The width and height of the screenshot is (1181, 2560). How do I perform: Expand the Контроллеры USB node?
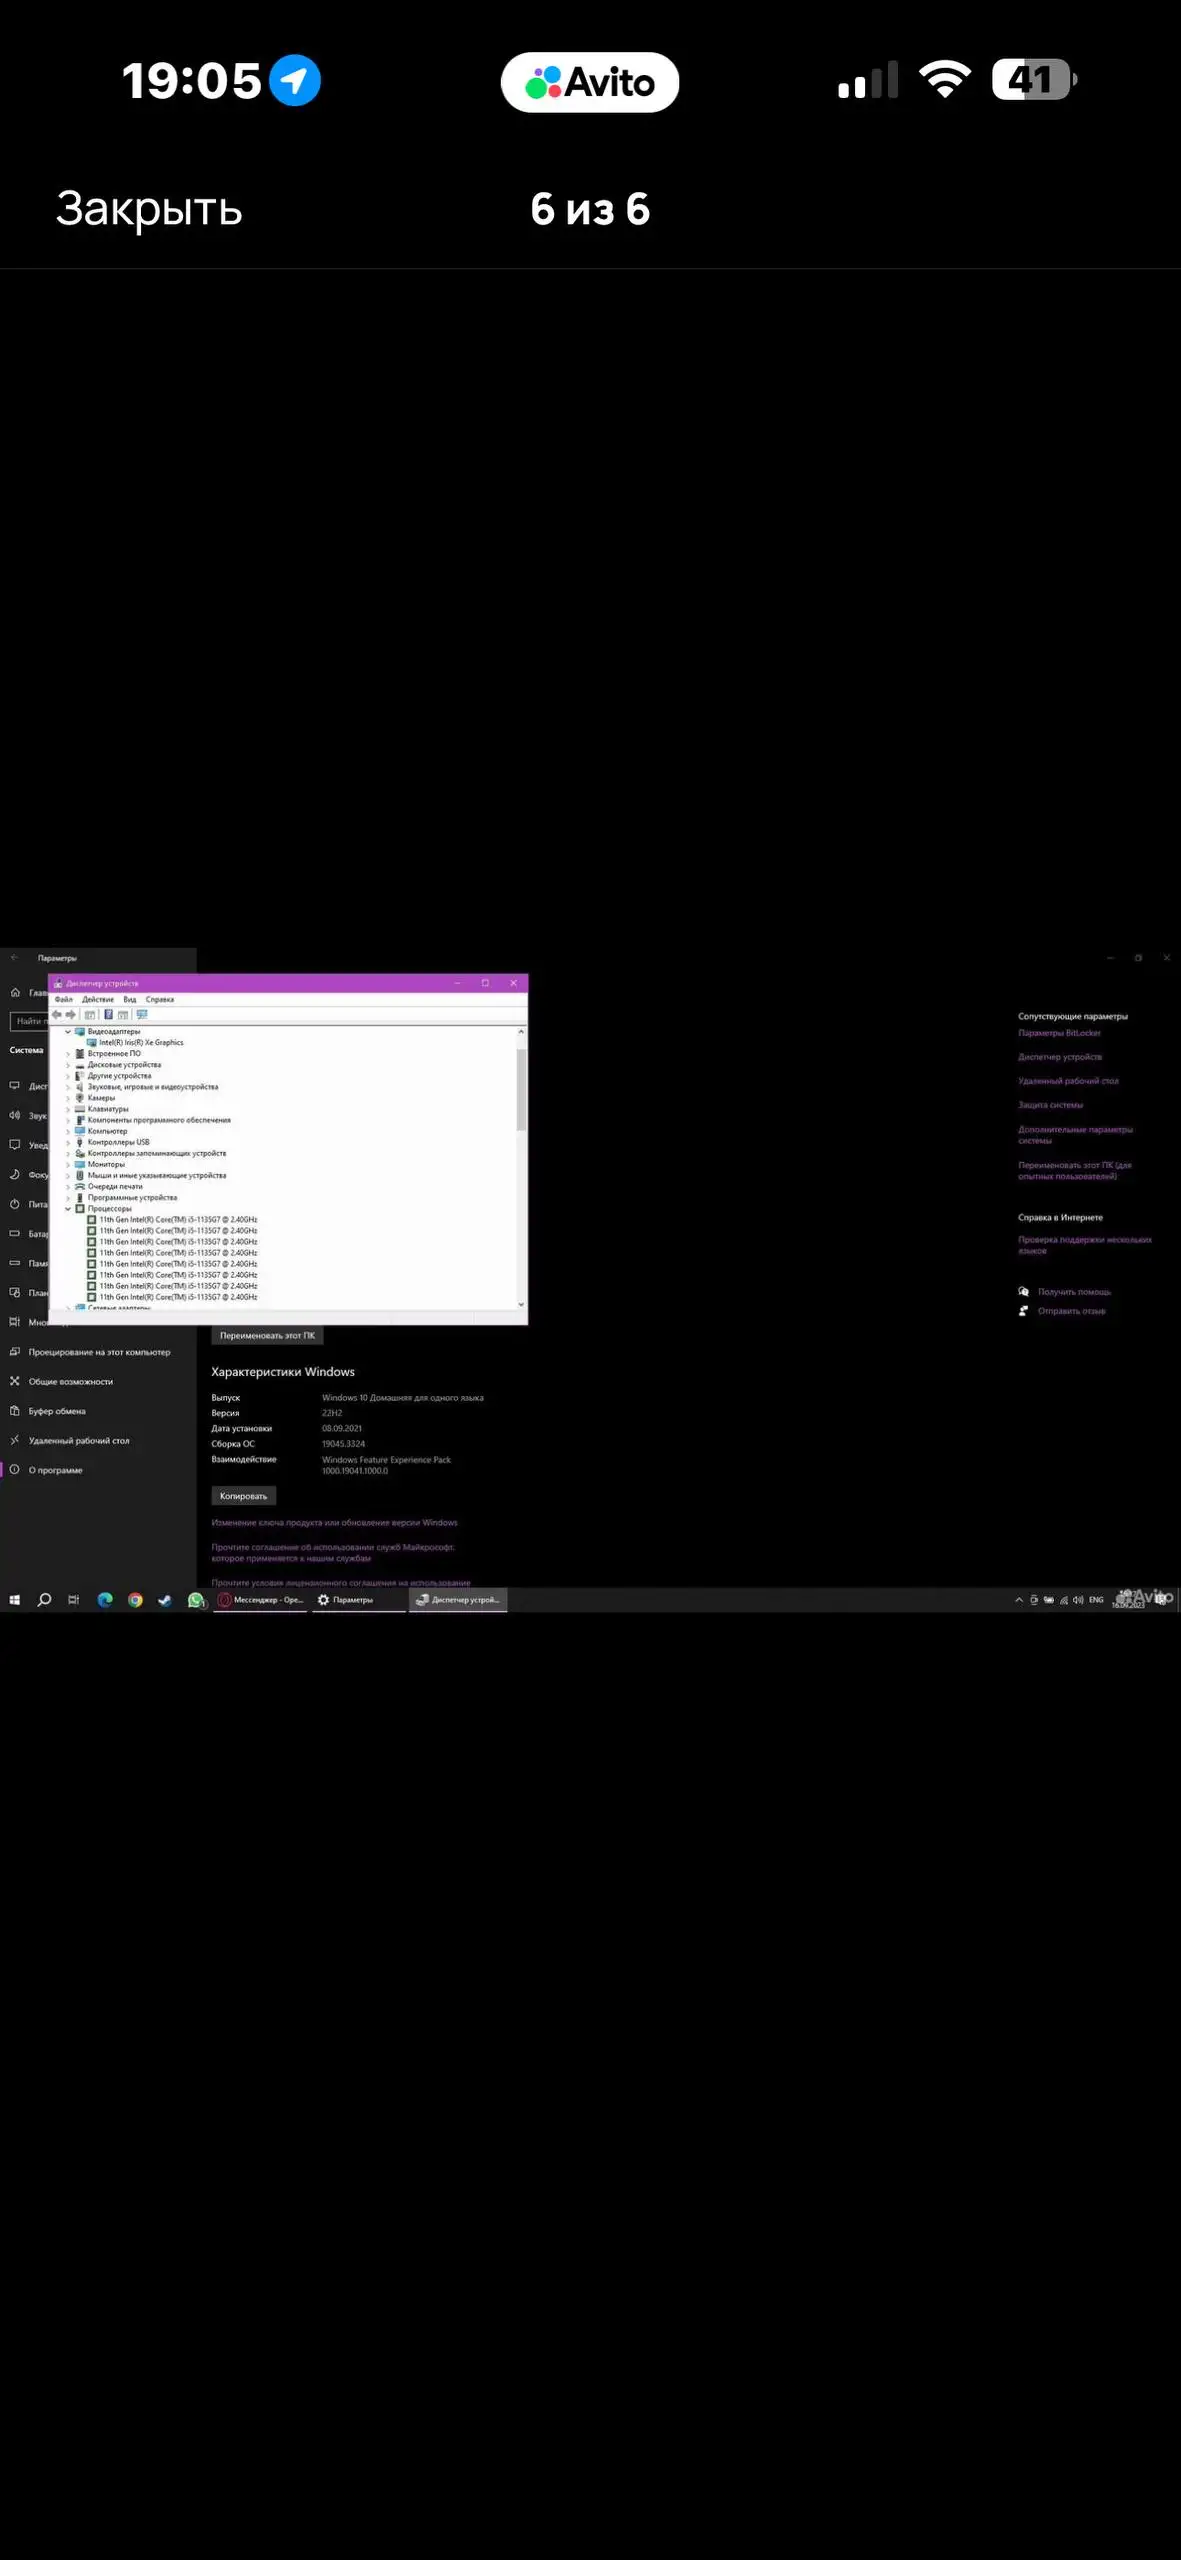pos(68,1142)
